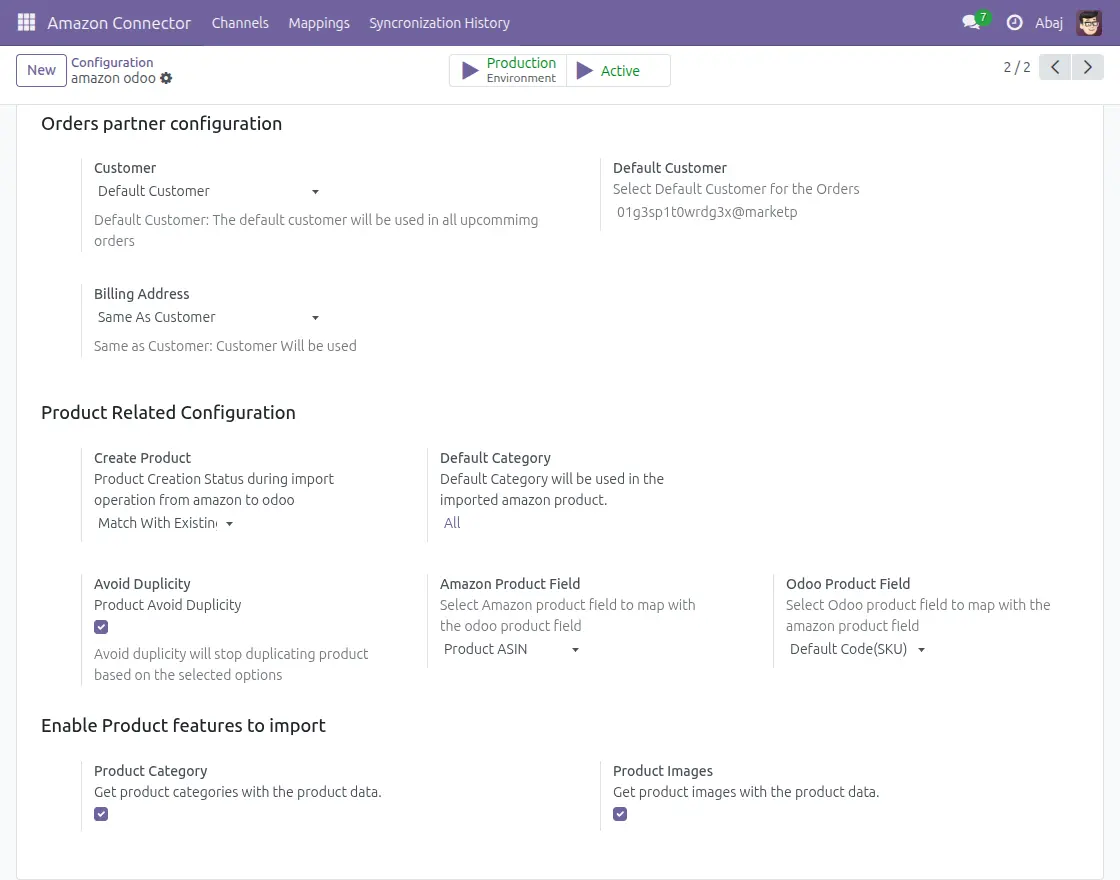Open the activities clock icon
This screenshot has height=880, width=1120.
pyautogui.click(x=1013, y=22)
